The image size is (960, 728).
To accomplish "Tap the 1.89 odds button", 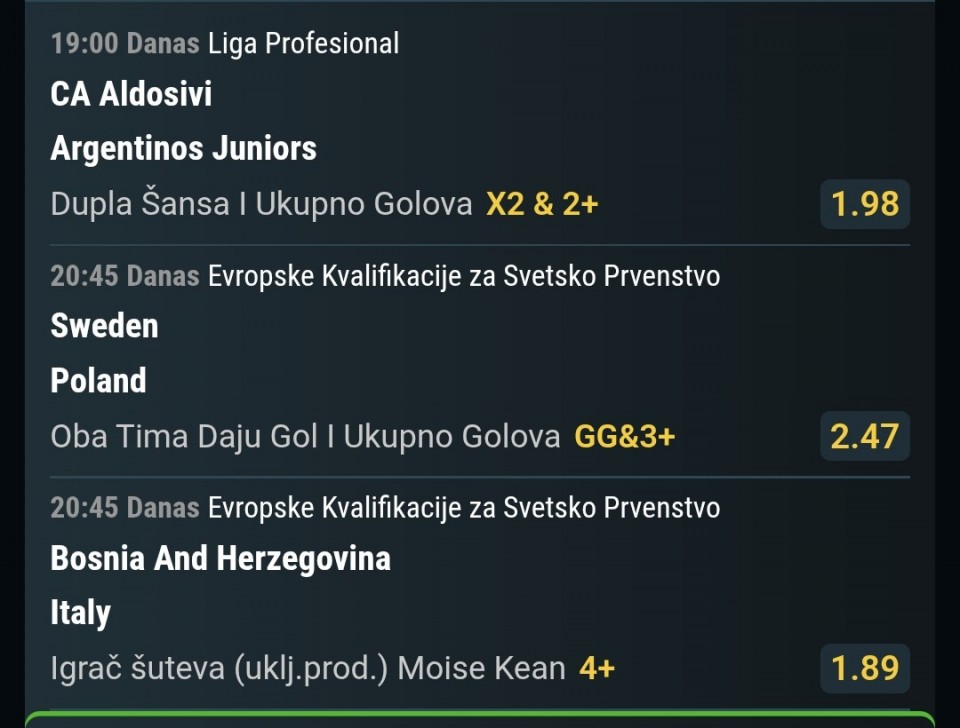I will click(865, 668).
